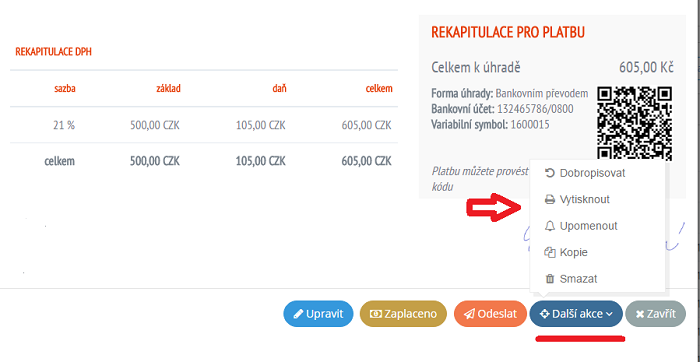Click the copy icon beside Kopie
700x362 pixels.
tap(550, 252)
